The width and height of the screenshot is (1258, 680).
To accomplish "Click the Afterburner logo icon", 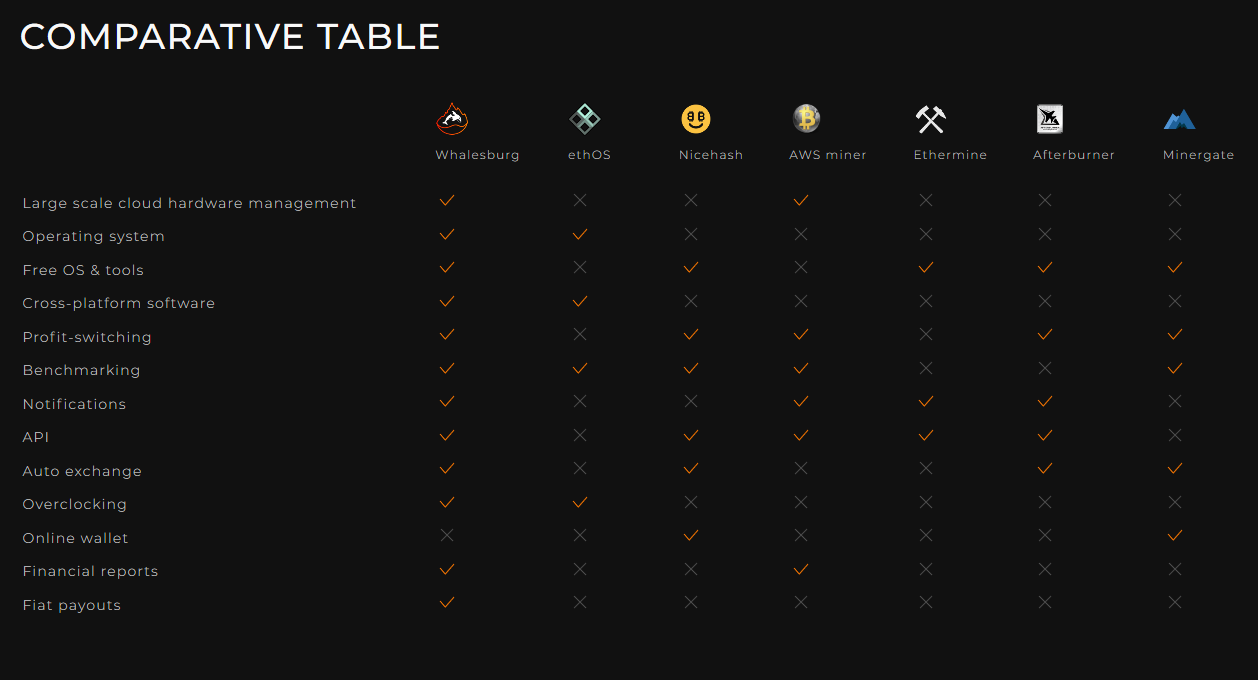I will pyautogui.click(x=1049, y=119).
